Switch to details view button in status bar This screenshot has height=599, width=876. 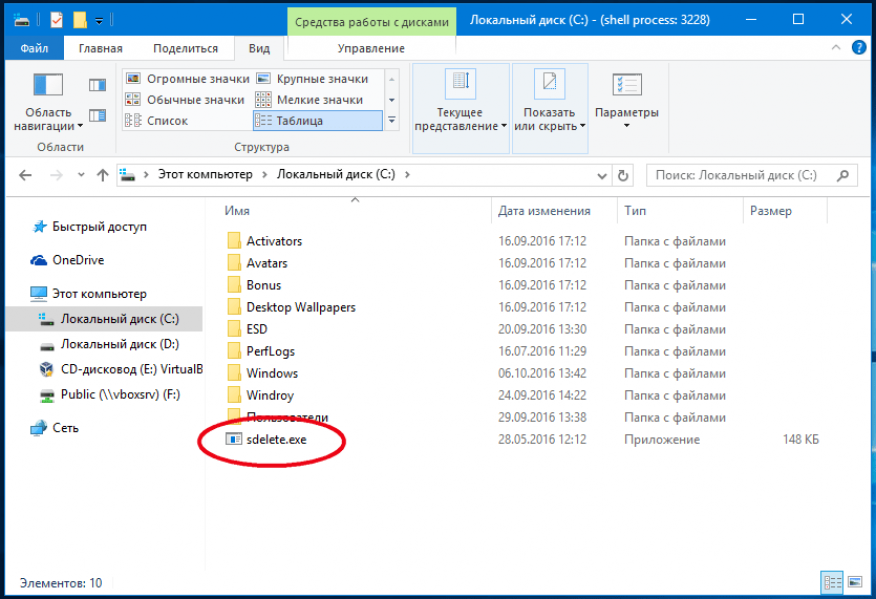832,582
